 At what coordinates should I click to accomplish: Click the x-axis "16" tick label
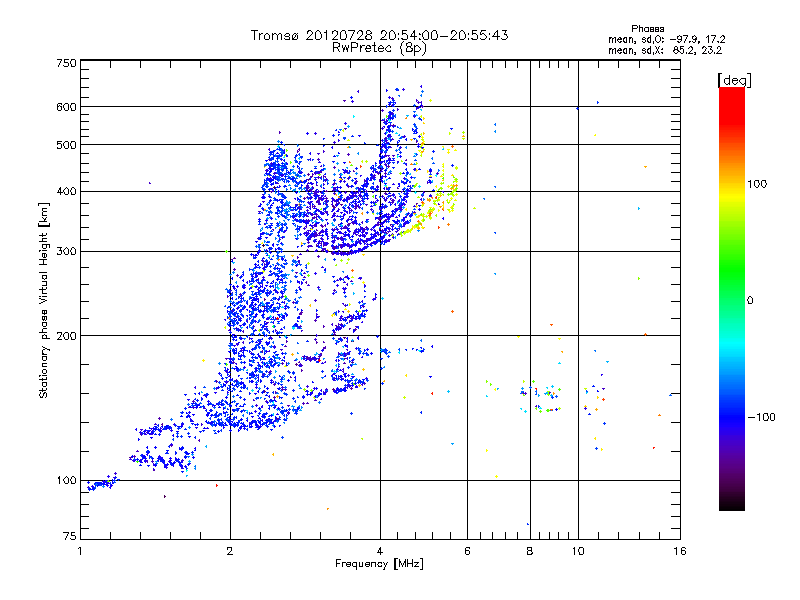coord(680,551)
